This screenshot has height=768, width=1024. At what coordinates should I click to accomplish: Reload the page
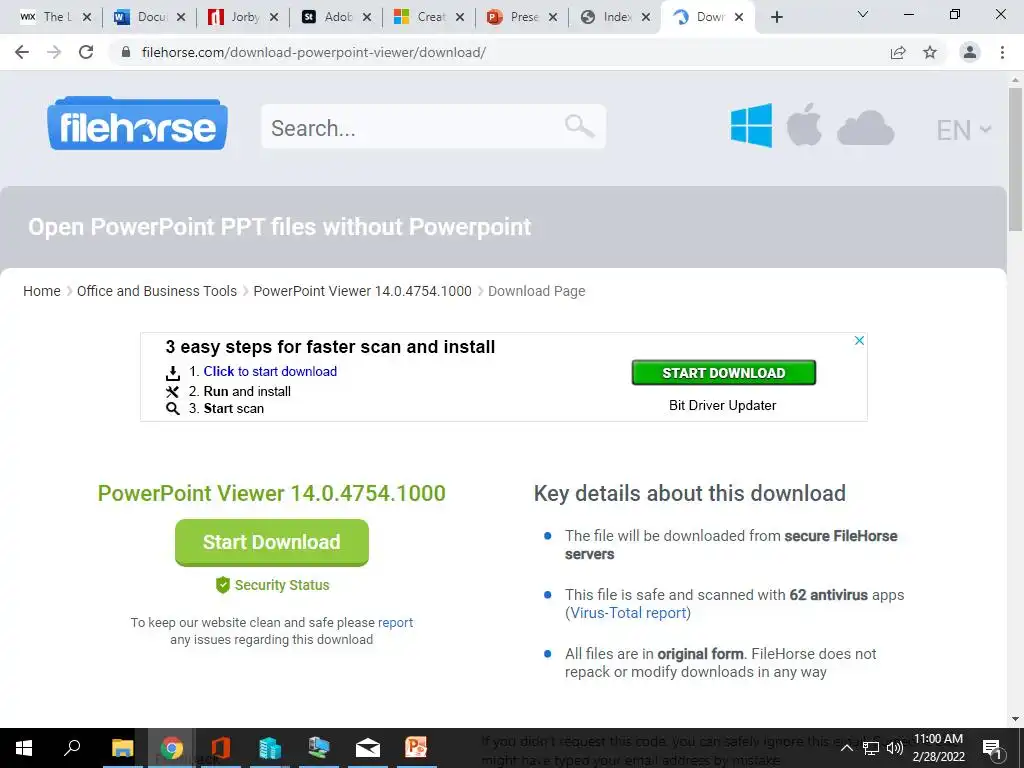(x=86, y=52)
